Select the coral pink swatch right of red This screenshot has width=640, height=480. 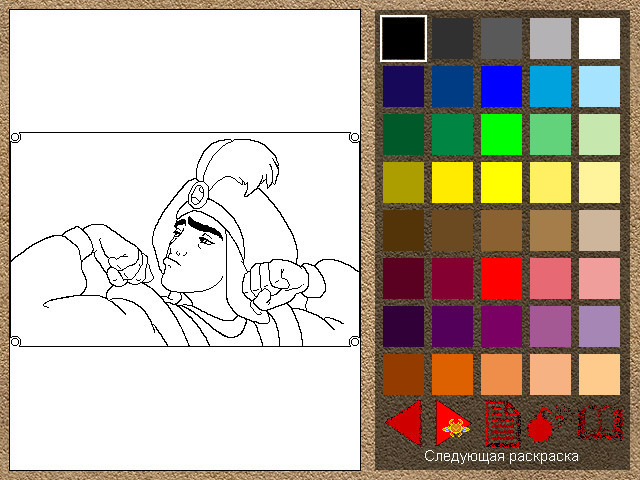point(550,278)
